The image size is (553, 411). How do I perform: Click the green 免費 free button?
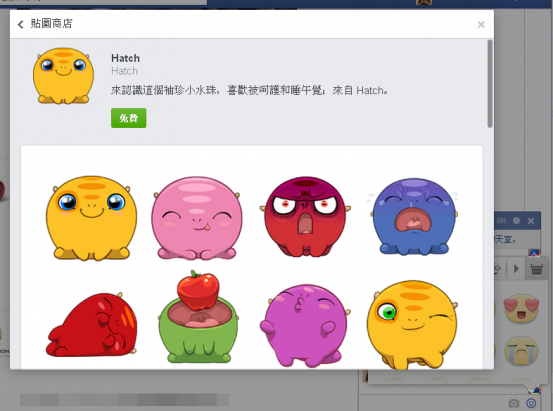128,118
